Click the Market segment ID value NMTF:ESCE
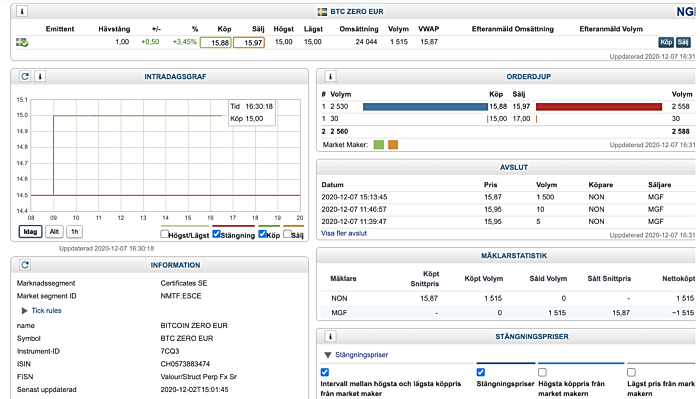 (181, 296)
